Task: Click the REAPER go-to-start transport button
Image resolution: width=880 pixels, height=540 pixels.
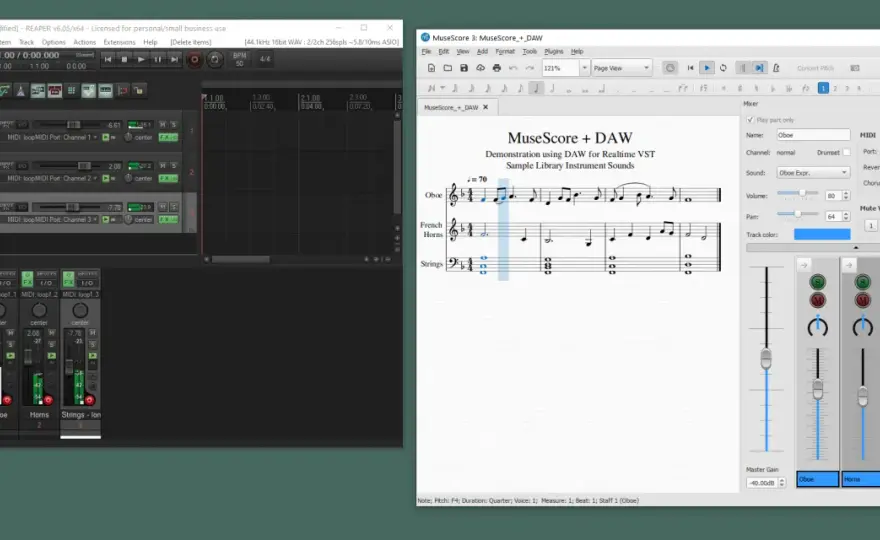Action: click(x=108, y=59)
